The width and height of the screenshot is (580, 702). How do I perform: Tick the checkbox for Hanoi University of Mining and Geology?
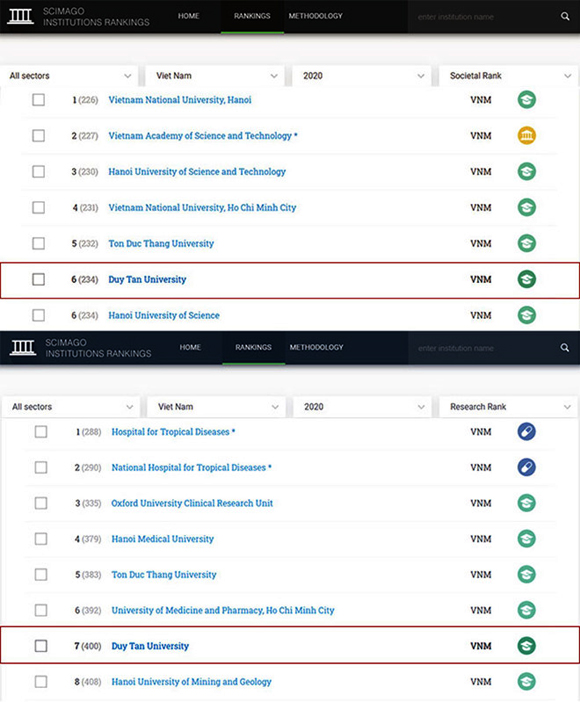(41, 681)
